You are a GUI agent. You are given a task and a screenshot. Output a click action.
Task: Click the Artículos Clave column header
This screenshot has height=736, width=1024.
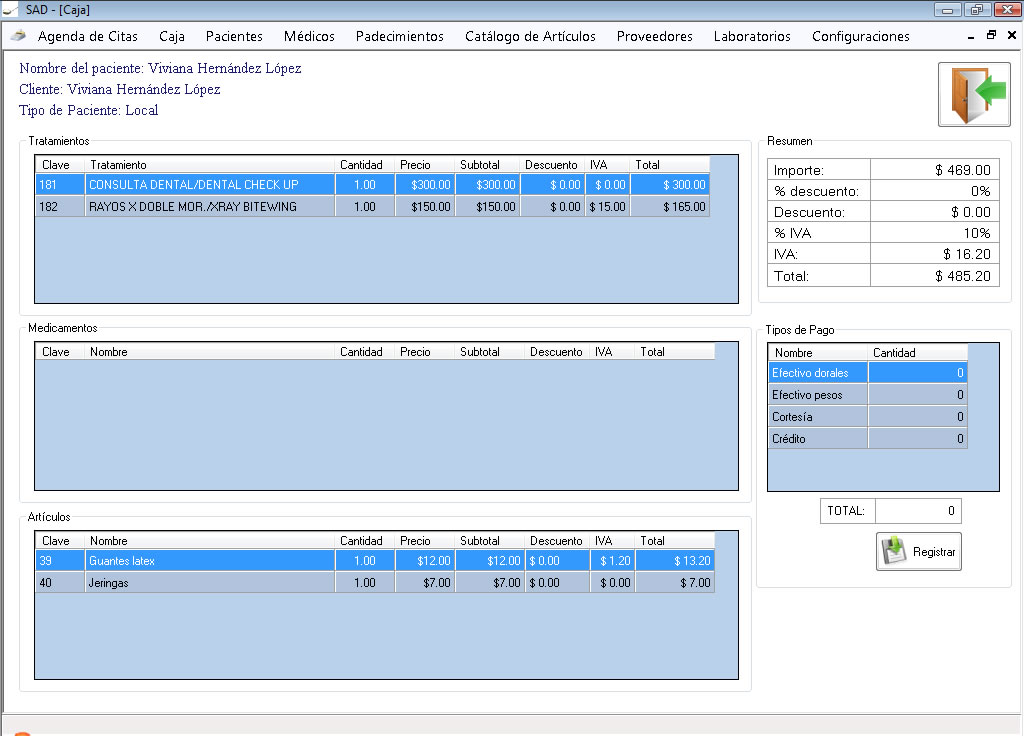coord(60,541)
